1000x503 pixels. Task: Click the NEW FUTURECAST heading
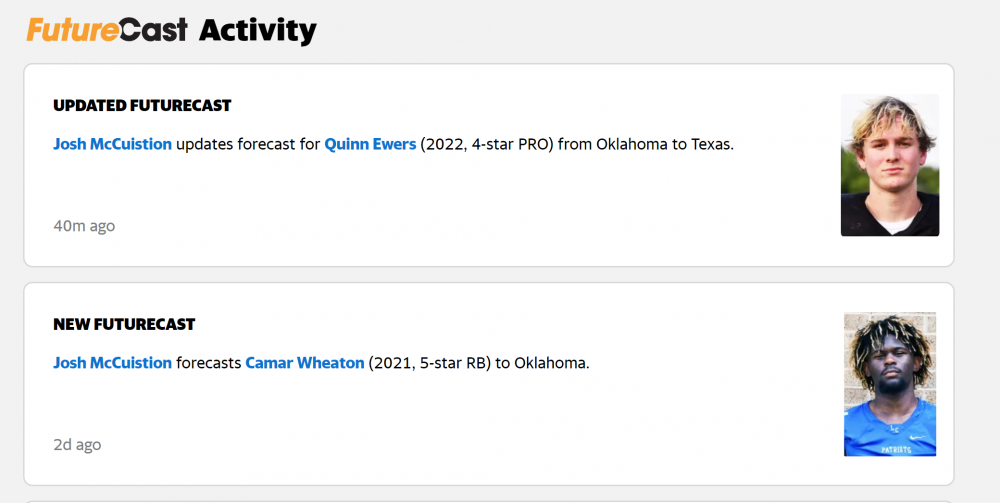[124, 325]
